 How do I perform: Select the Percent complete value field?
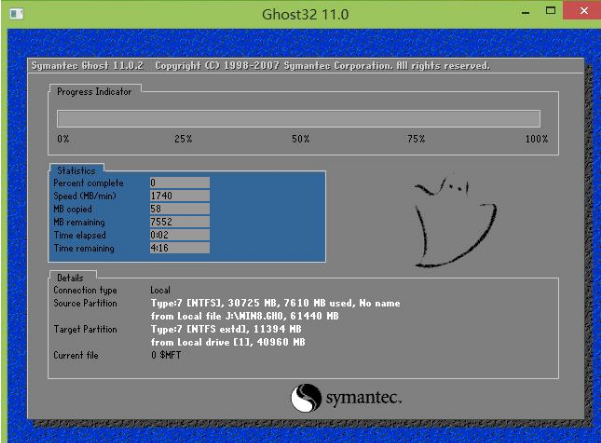point(178,183)
